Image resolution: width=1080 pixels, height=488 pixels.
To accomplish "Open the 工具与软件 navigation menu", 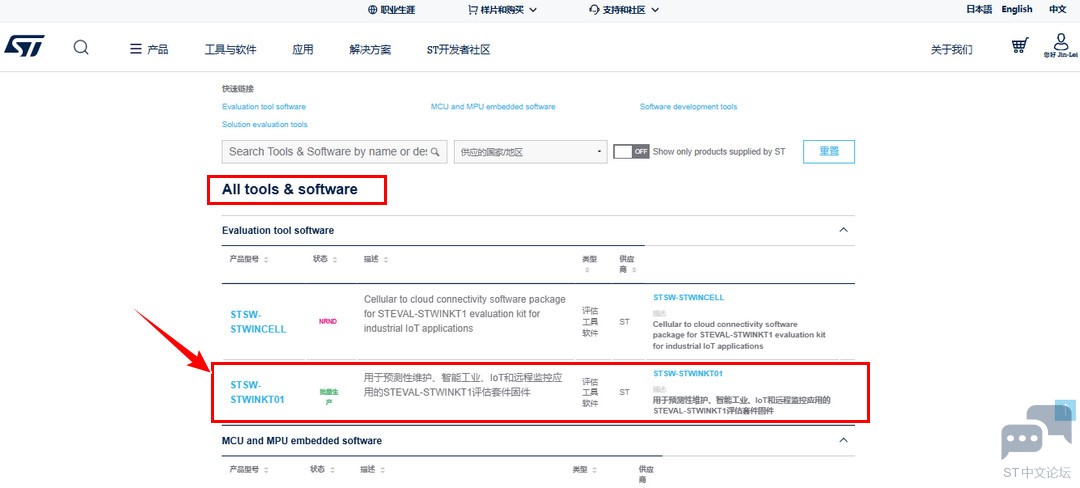I will (230, 49).
